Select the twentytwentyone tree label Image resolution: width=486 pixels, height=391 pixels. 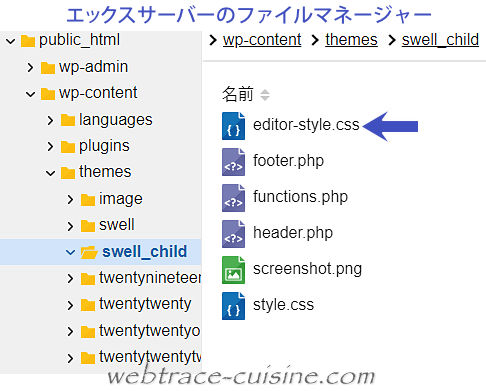[x=150, y=331]
